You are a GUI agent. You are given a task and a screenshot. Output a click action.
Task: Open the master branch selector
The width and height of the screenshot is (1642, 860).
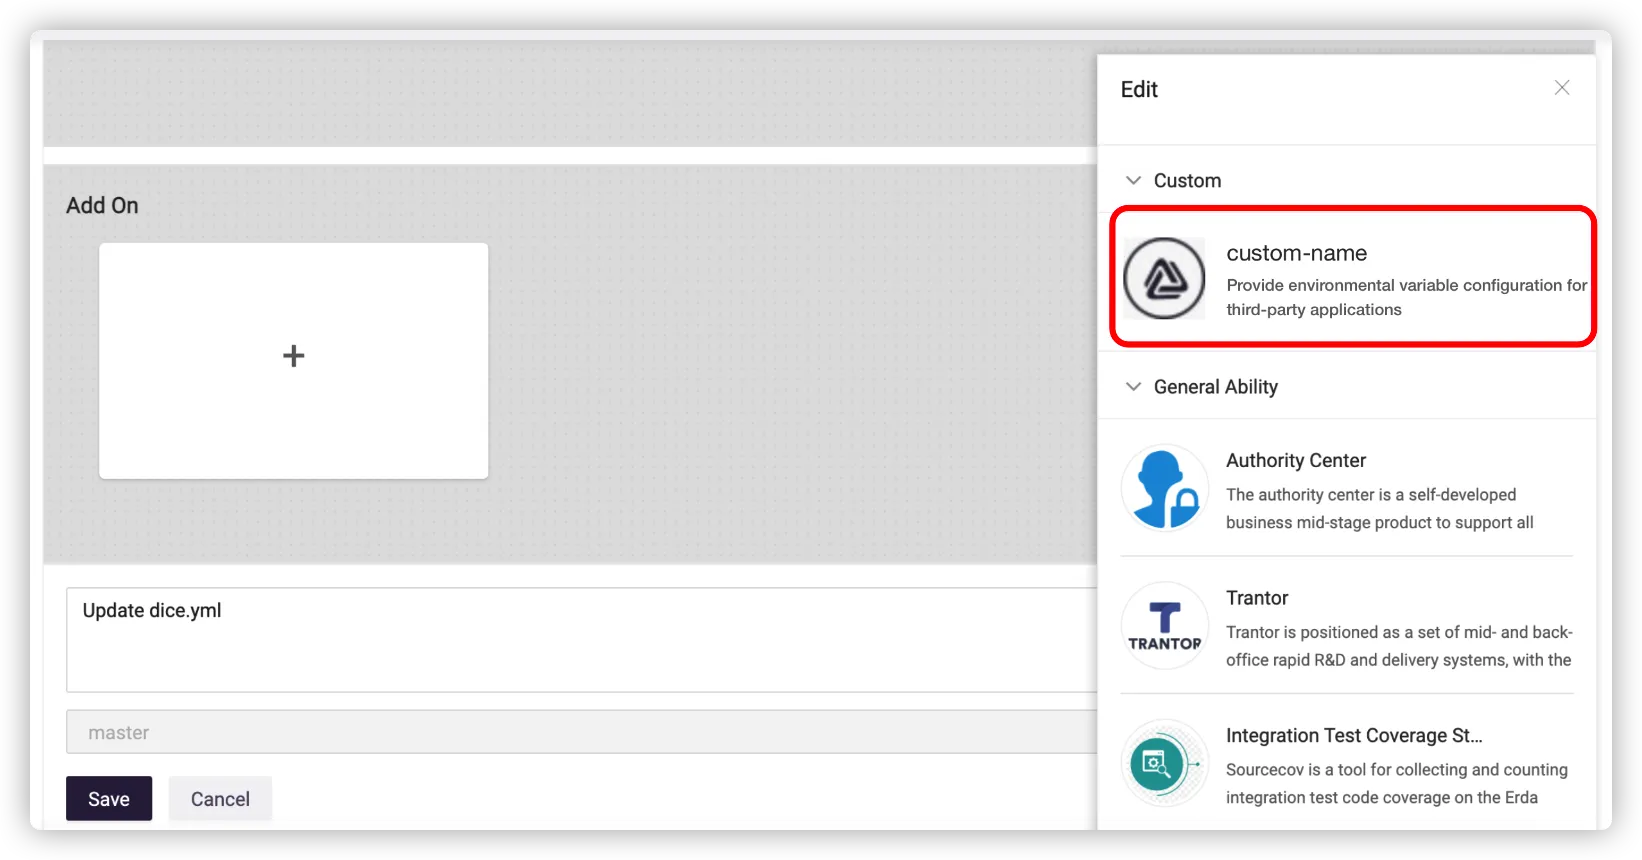point(580,732)
